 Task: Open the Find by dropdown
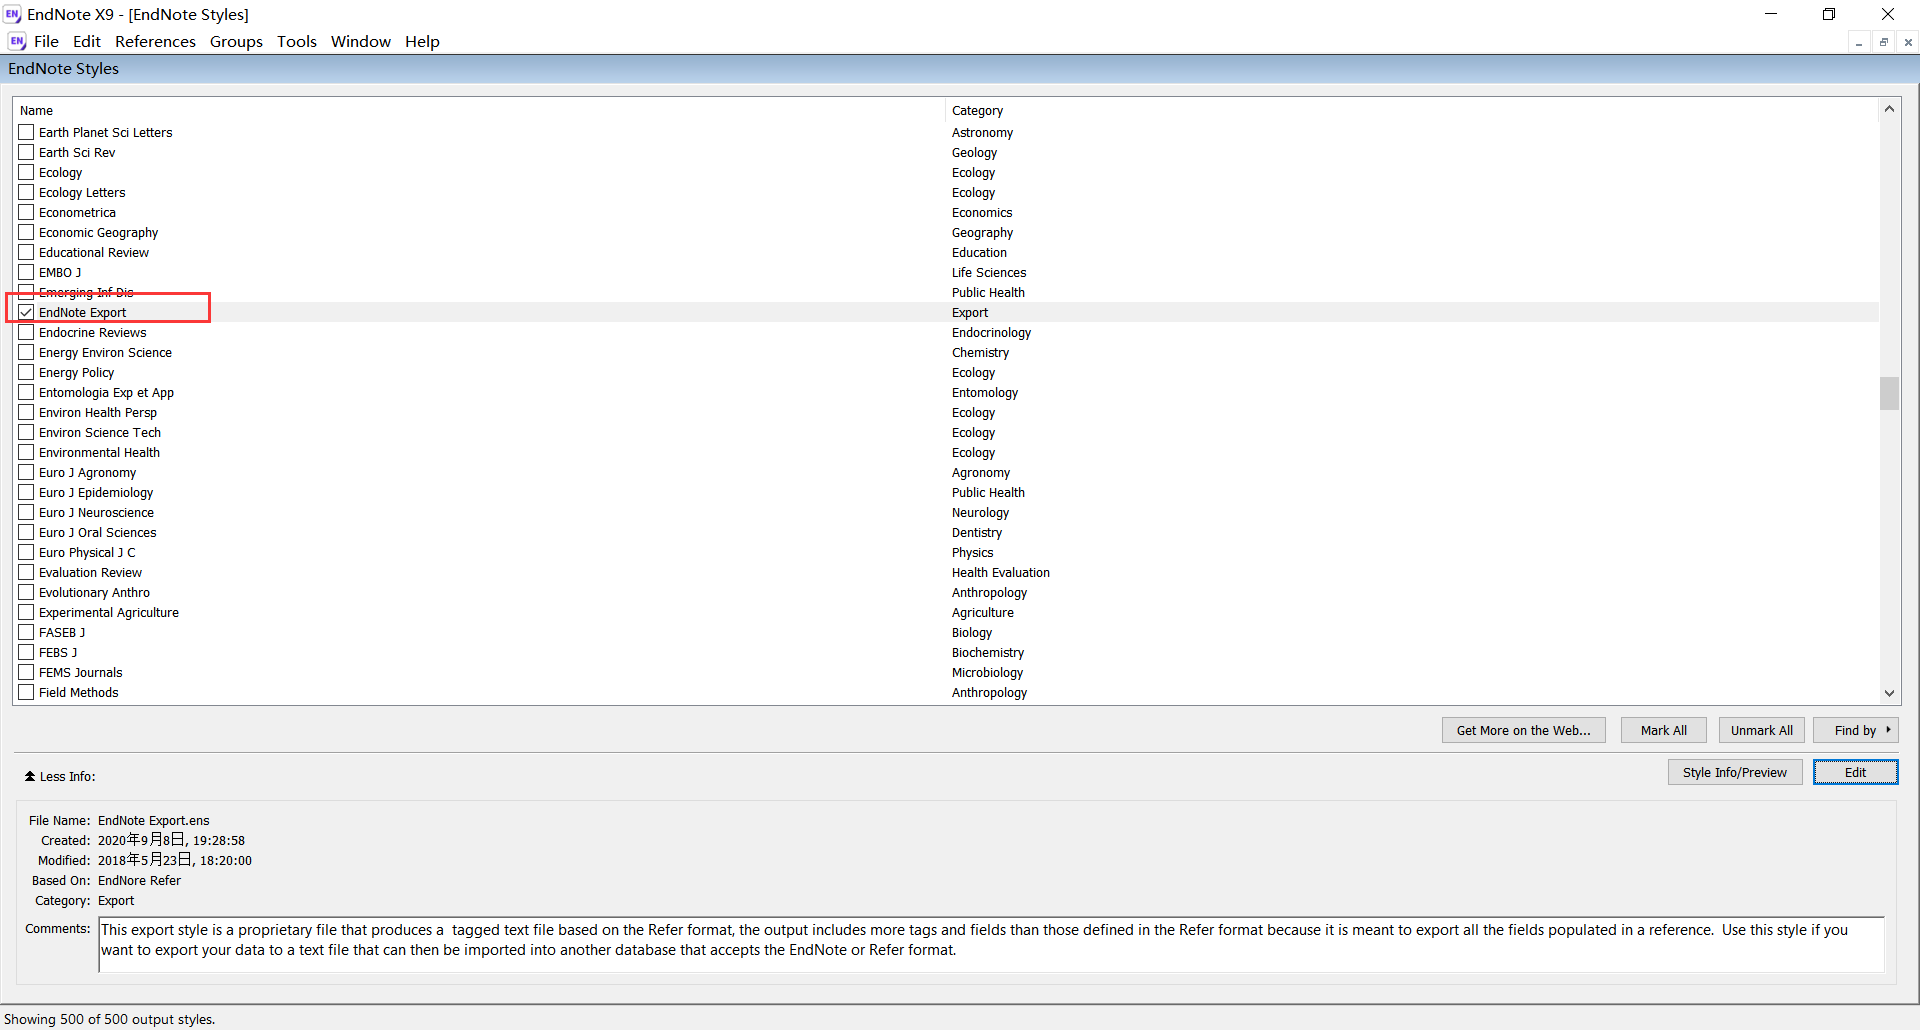[1856, 730]
